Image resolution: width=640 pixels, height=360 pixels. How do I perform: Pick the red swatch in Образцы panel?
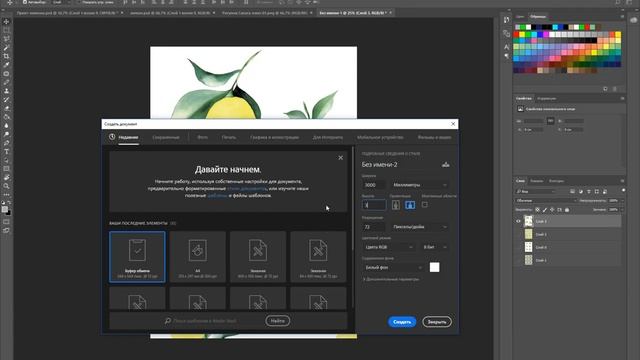(x=517, y=35)
